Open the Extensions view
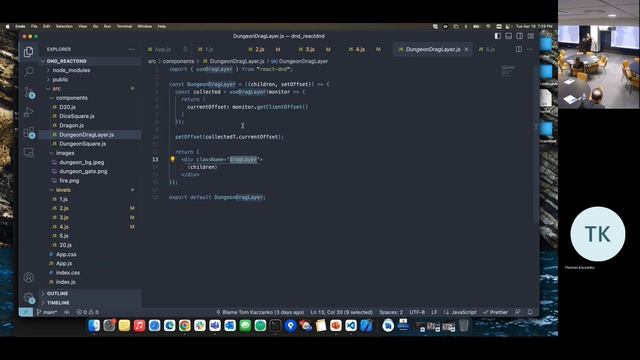The image size is (640, 360). click(x=29, y=133)
